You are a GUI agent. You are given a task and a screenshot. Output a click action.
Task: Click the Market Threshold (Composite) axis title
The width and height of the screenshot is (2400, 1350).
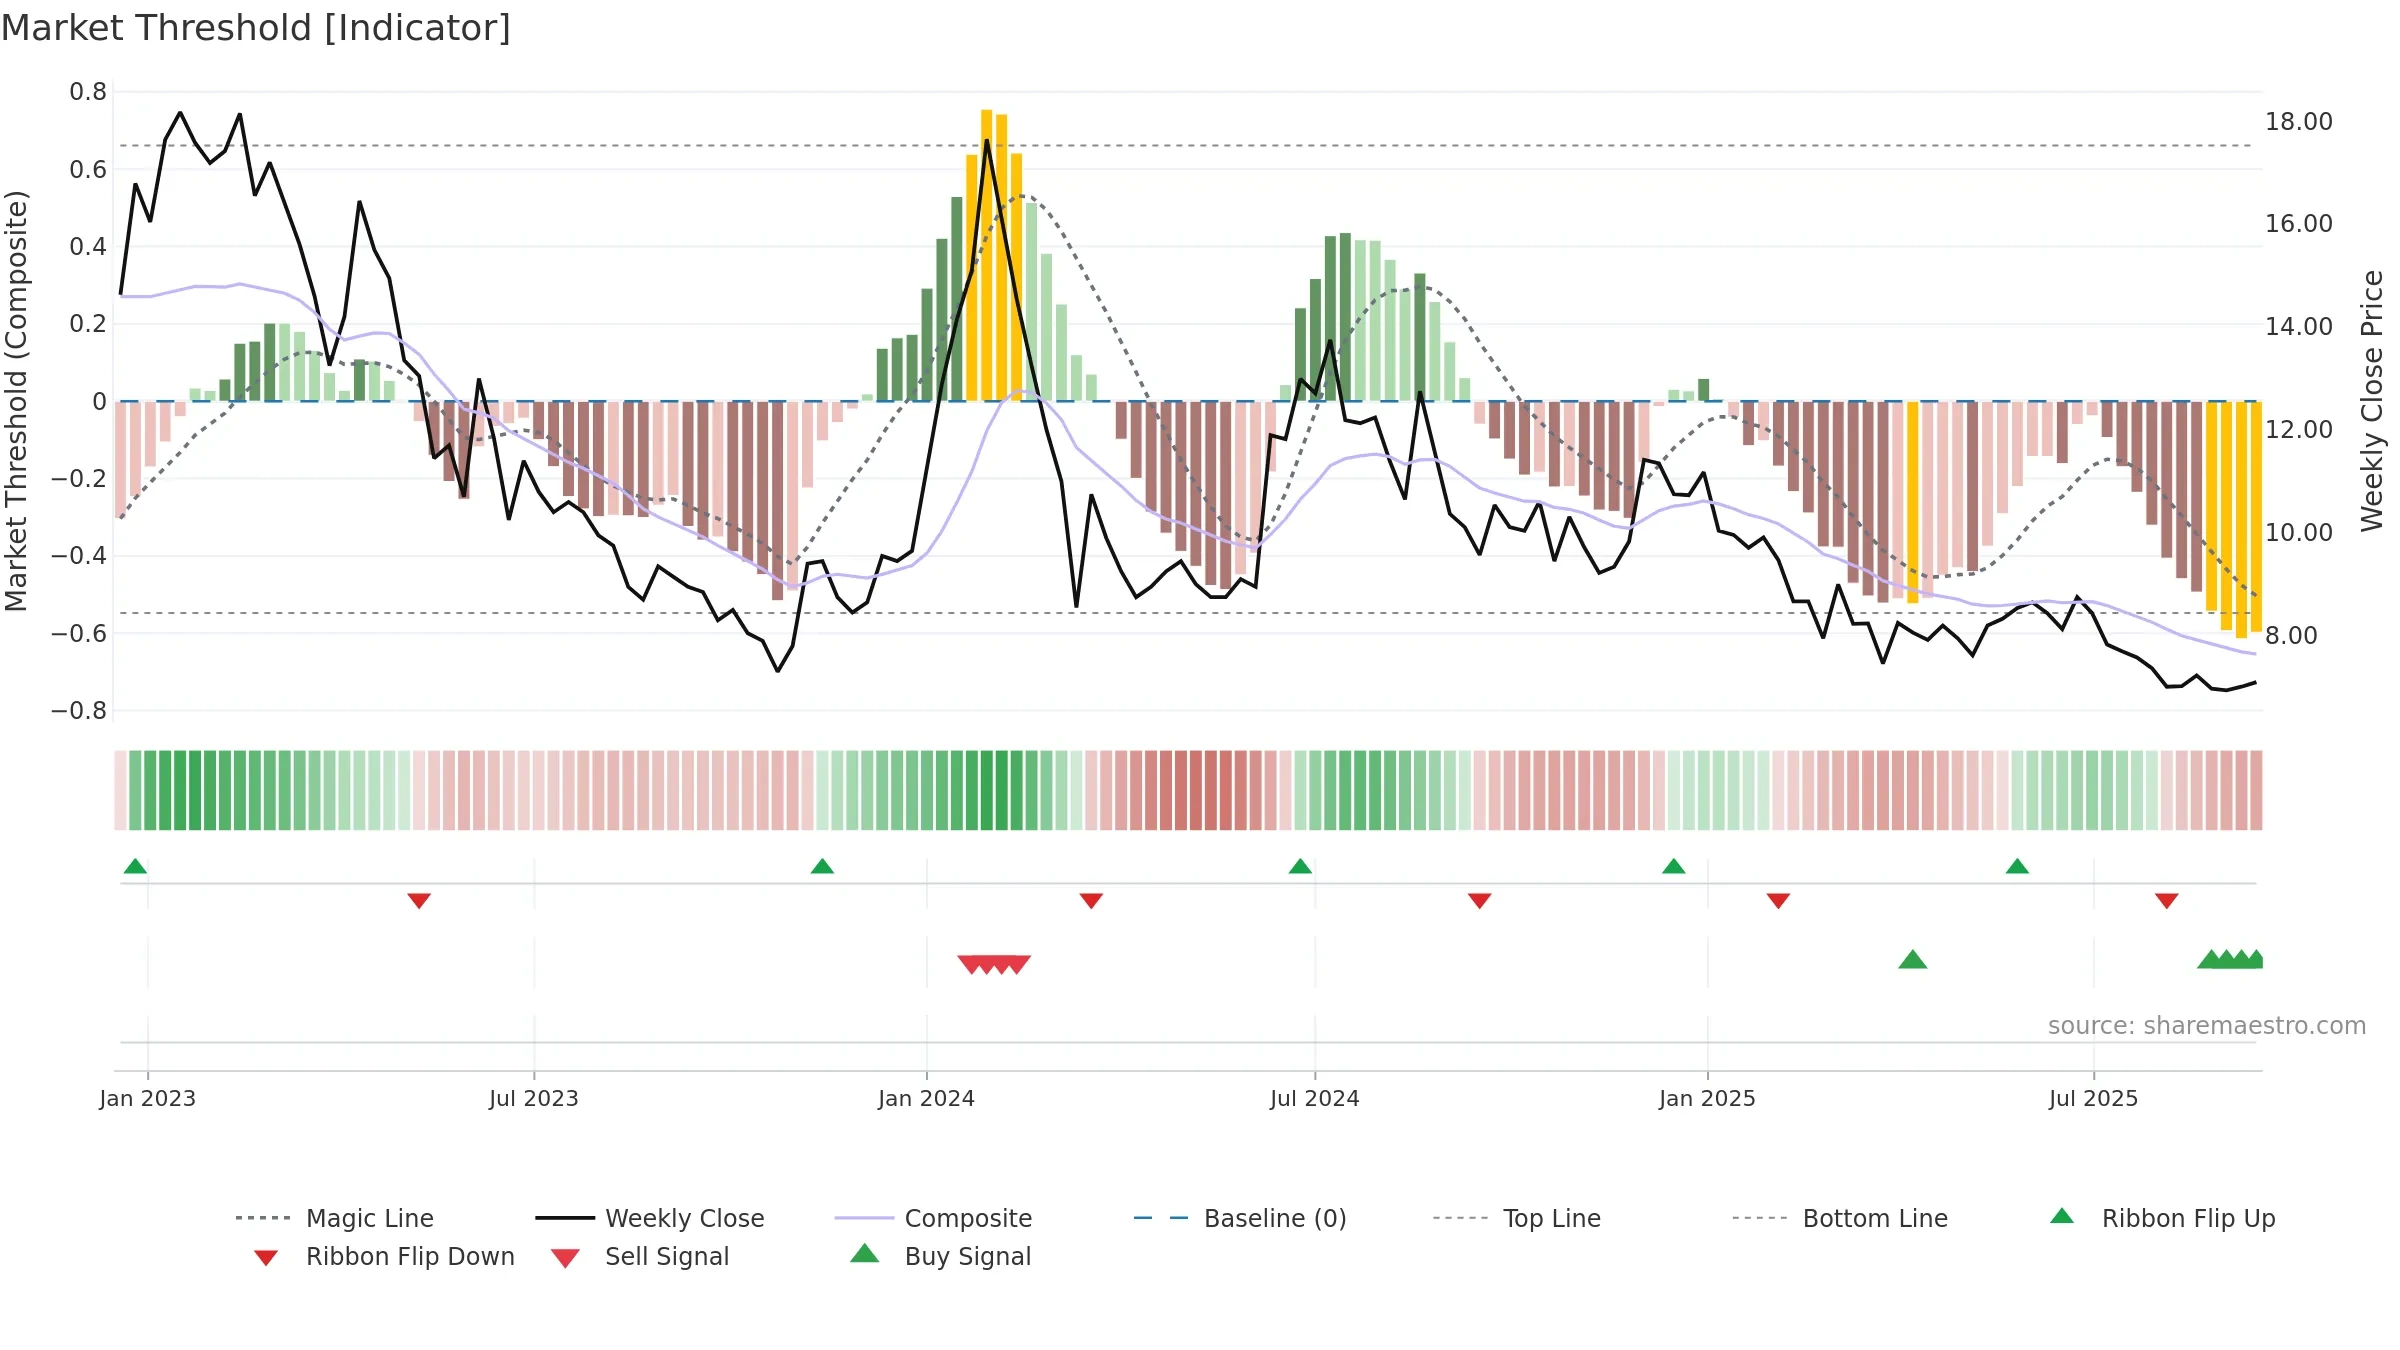click(16, 401)
